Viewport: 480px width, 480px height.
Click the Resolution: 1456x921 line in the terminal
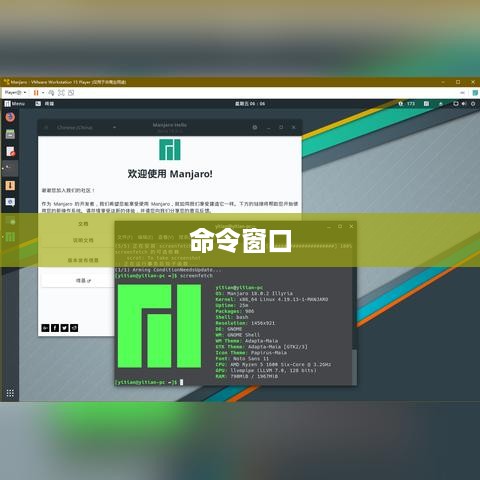245,323
